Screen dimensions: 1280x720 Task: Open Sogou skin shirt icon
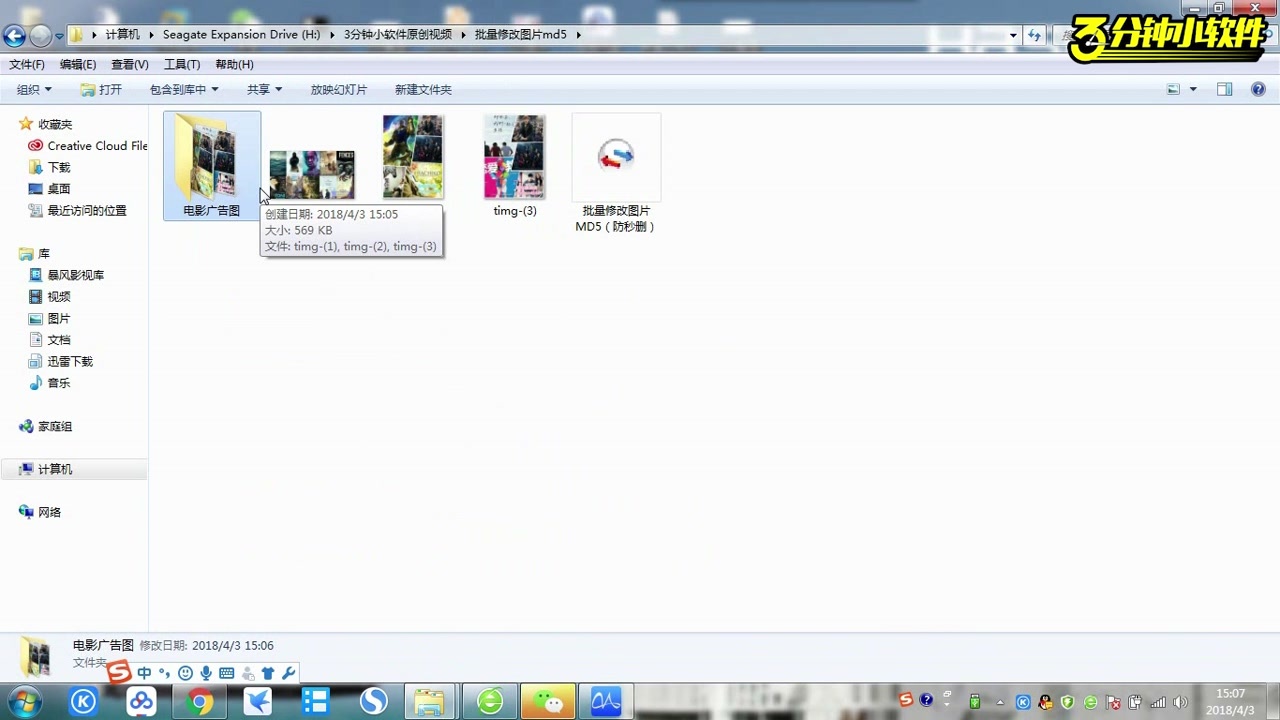coord(268,673)
